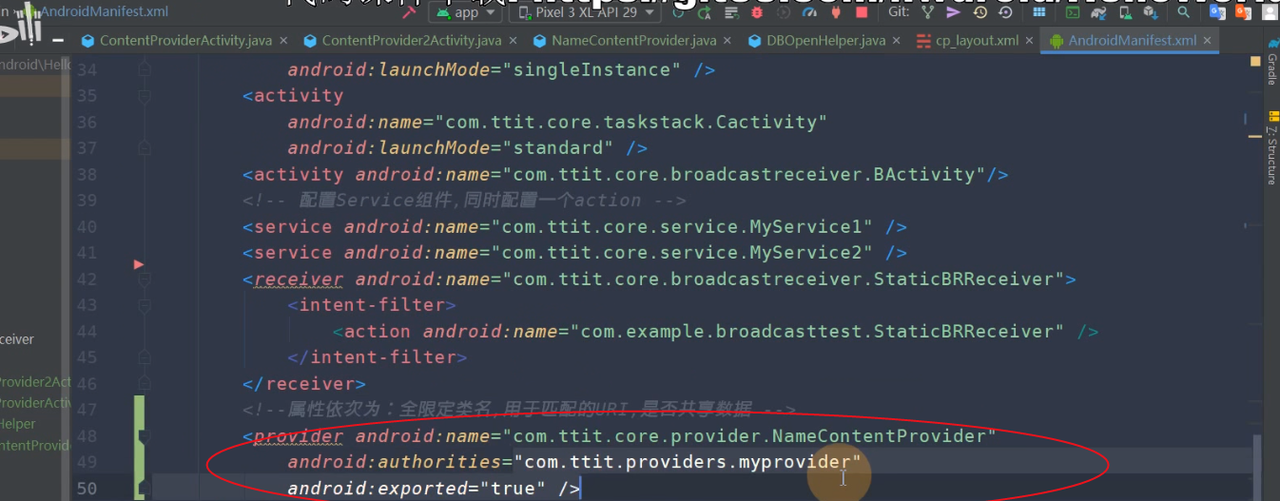Open the Project Structure grid icon

pyautogui.click(x=1038, y=13)
